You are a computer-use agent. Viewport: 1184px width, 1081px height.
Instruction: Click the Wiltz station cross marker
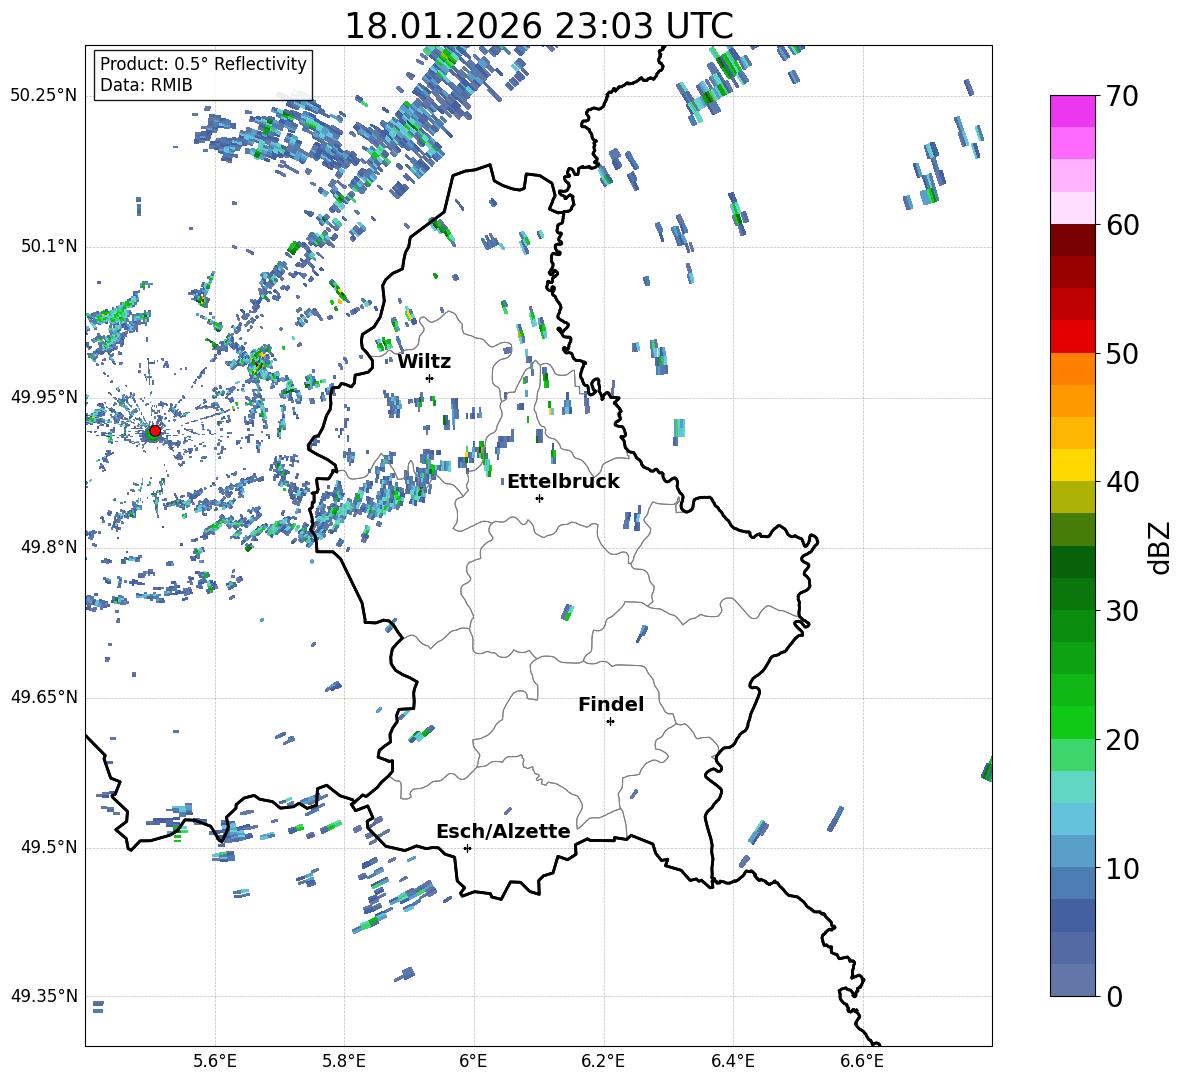429,378
